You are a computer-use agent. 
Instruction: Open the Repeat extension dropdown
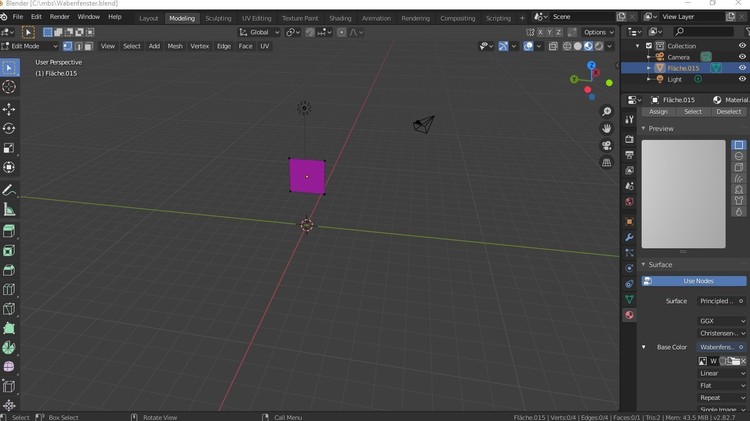click(x=721, y=398)
